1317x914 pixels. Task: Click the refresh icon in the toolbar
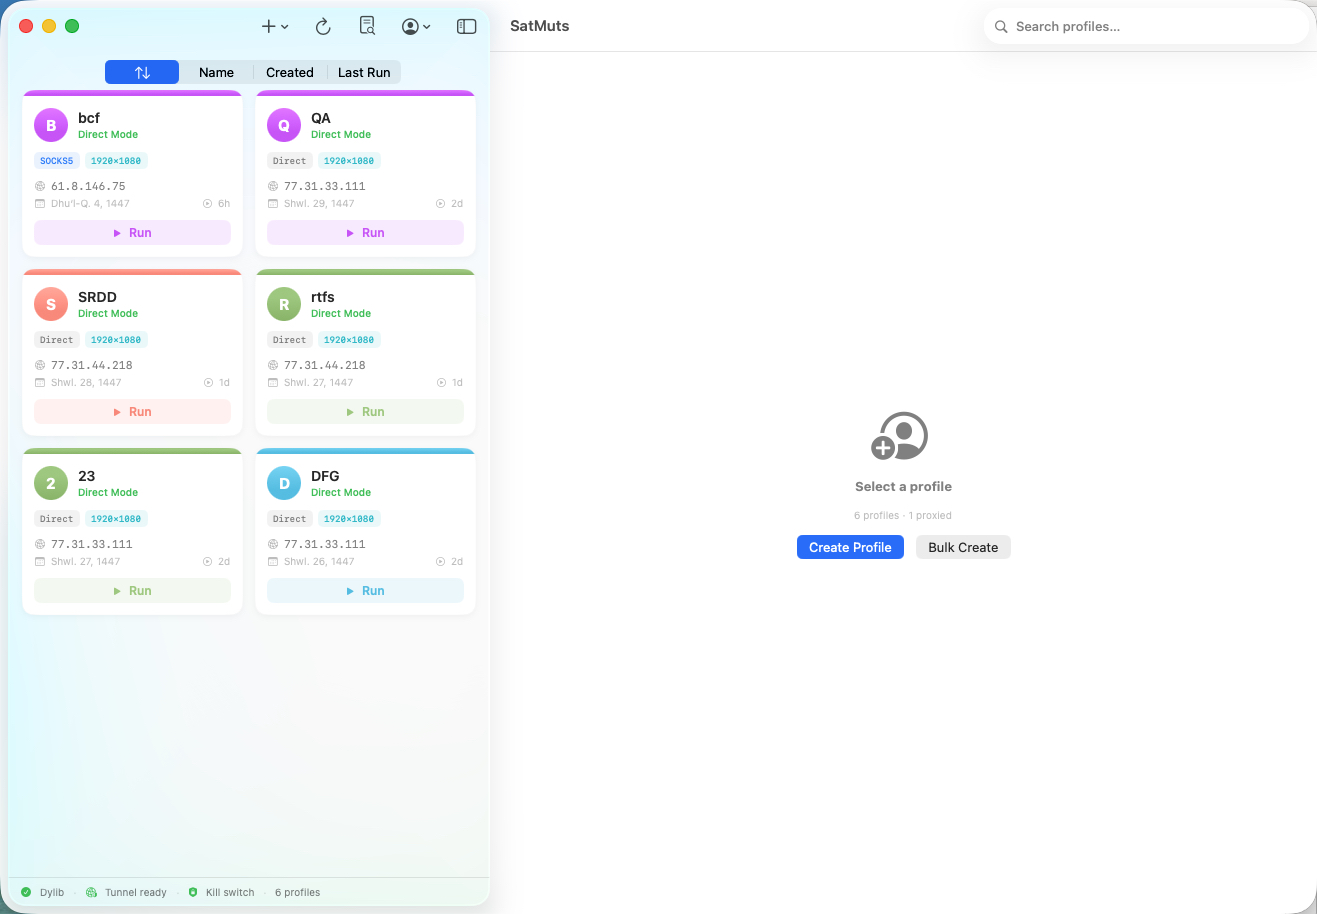[322, 26]
